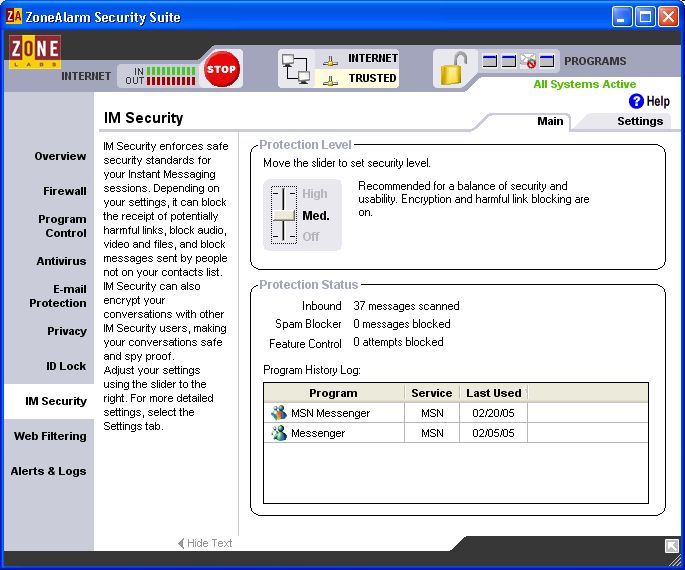Click the icon beside the Messenger row
The width and height of the screenshot is (685, 570).
[x=278, y=433]
